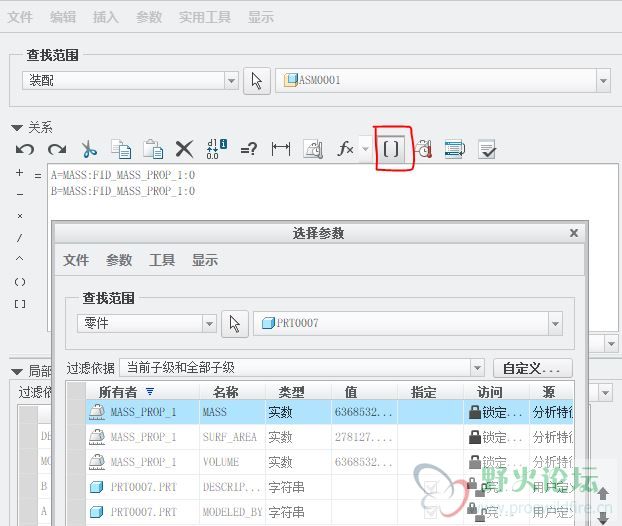Image resolution: width=622 pixels, height=526 pixels.
Task: Click the 指定 column header
Action: click(x=431, y=392)
